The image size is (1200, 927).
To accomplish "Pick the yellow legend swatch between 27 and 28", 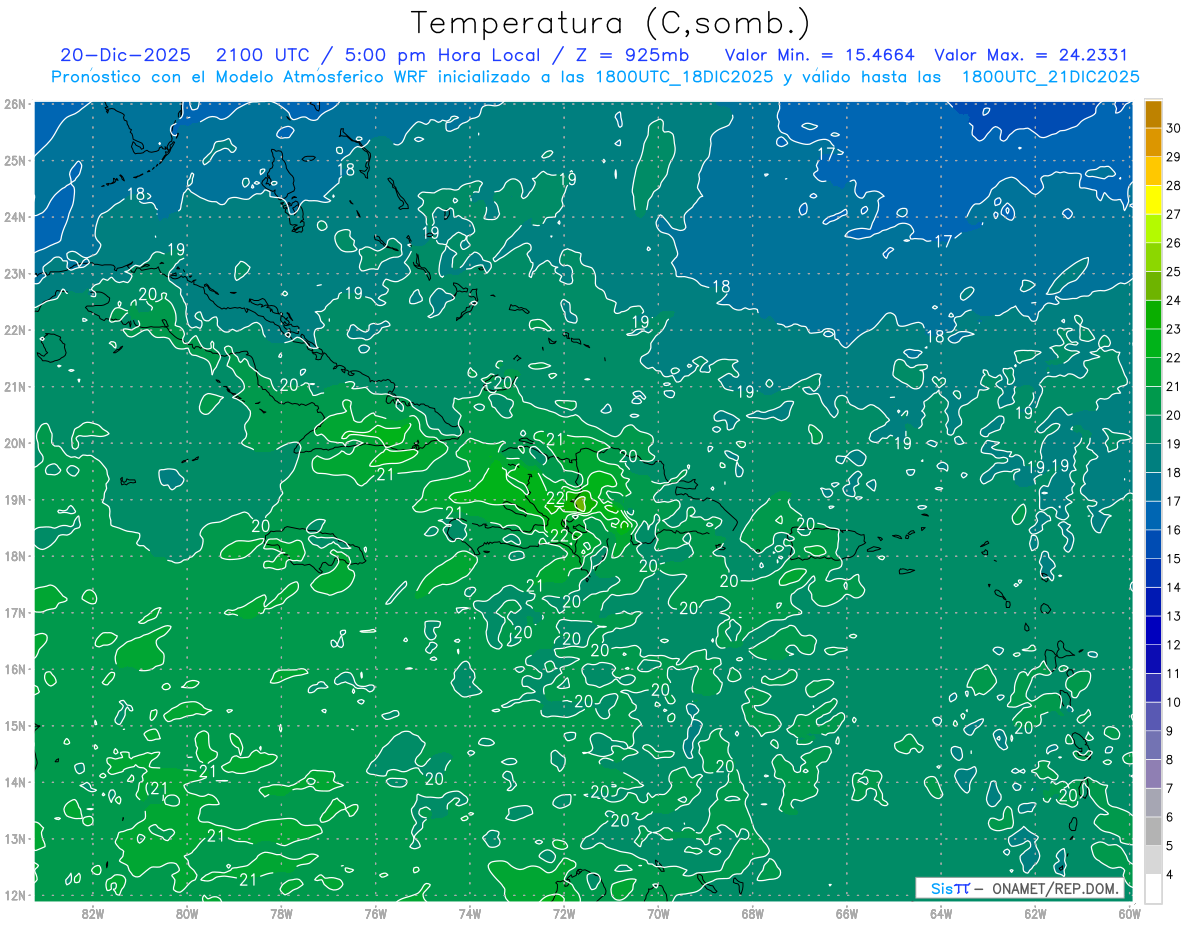I will 1153,200.
